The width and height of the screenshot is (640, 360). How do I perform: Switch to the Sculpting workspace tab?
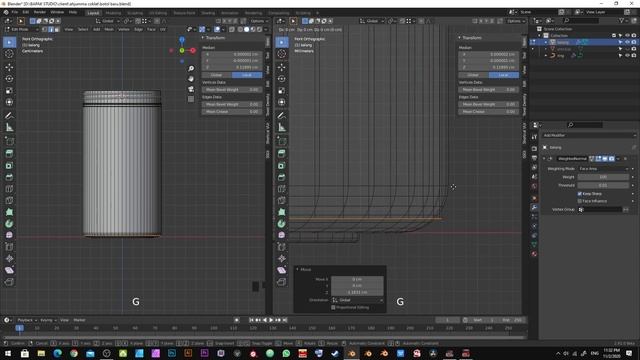[135, 13]
